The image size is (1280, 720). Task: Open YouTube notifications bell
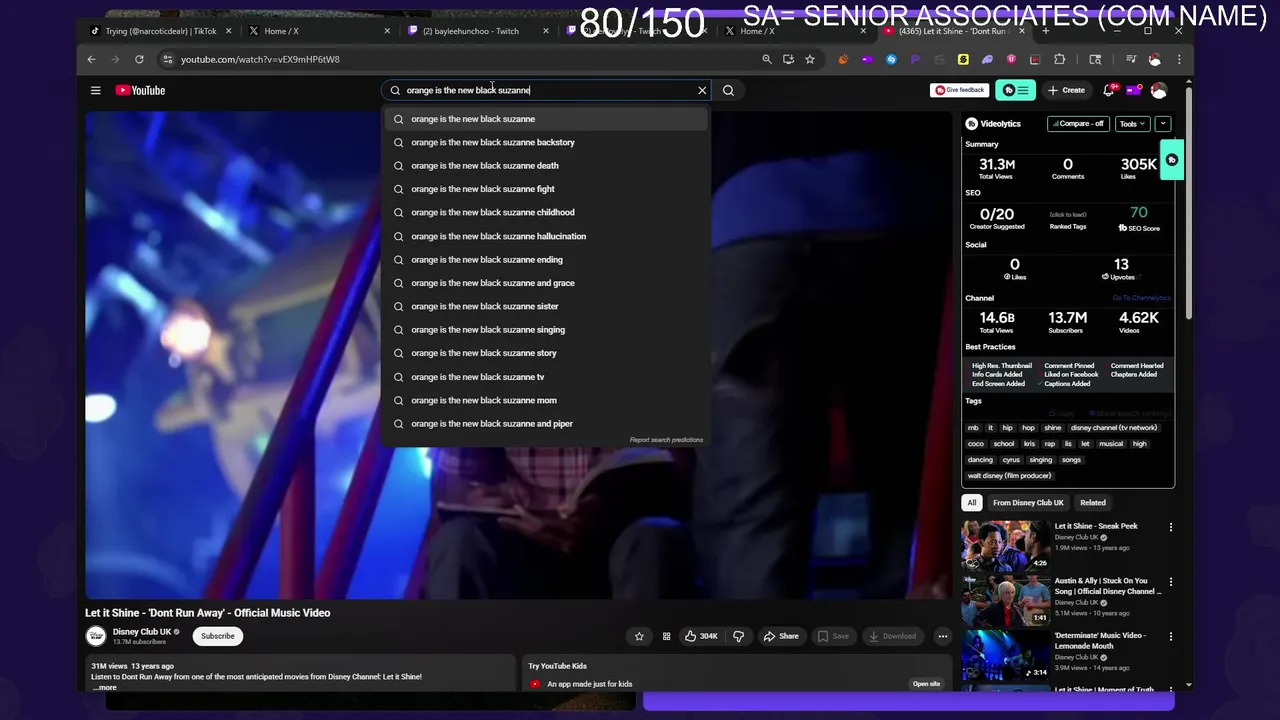click(1108, 90)
